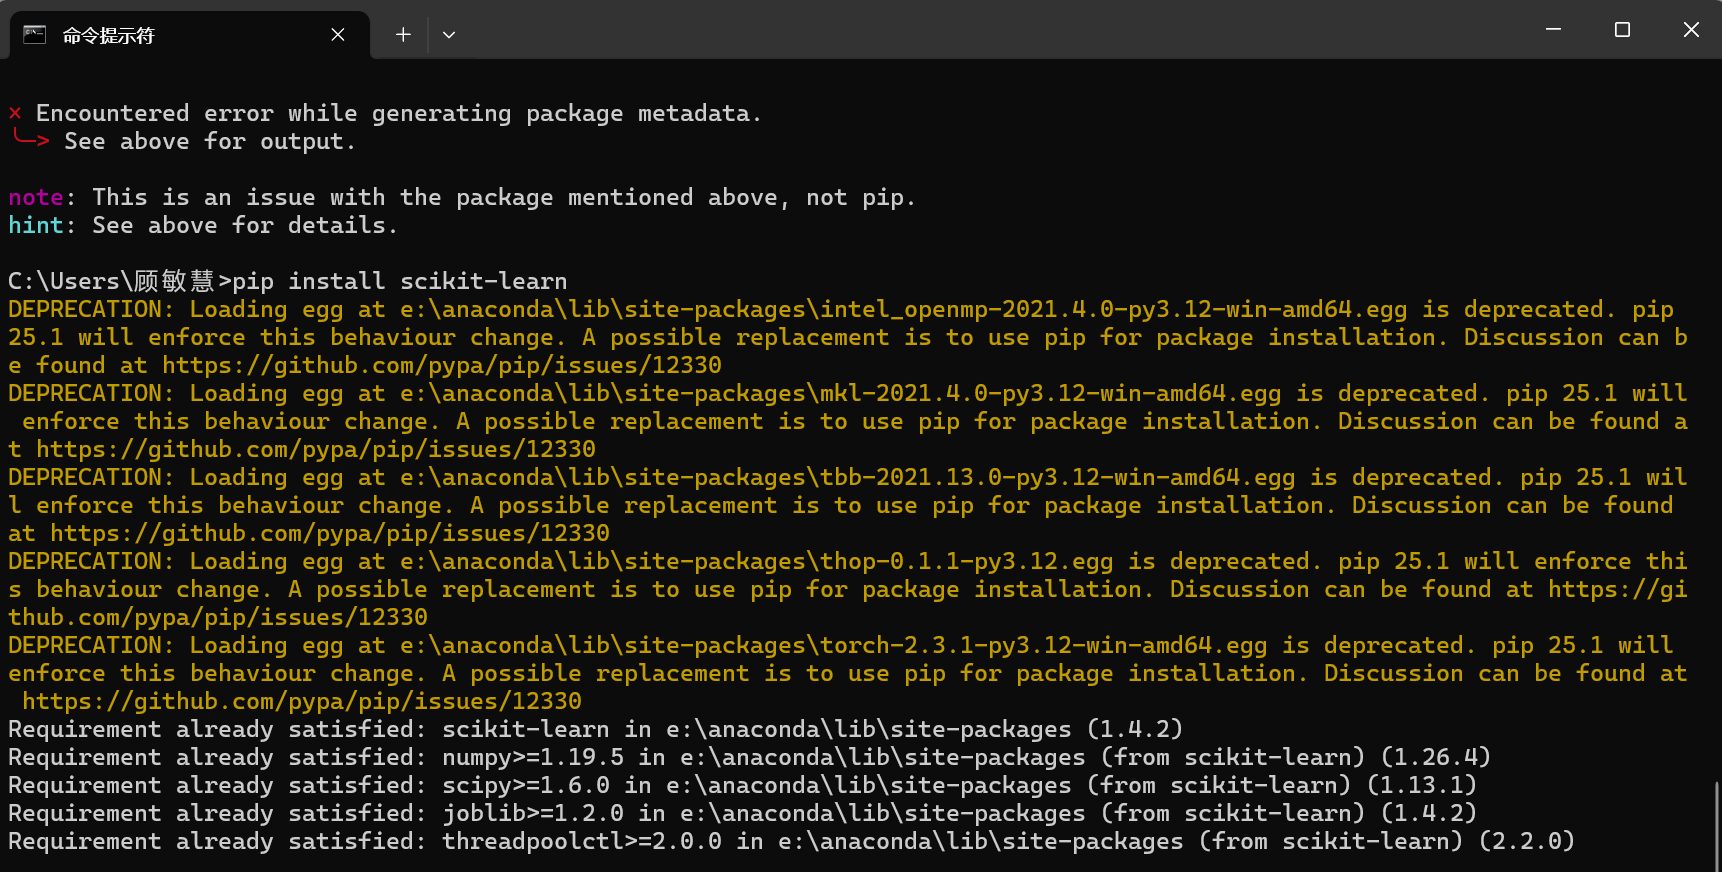Screen dimensions: 1722x872
Task: Click the new tab plus icon
Action: point(402,34)
